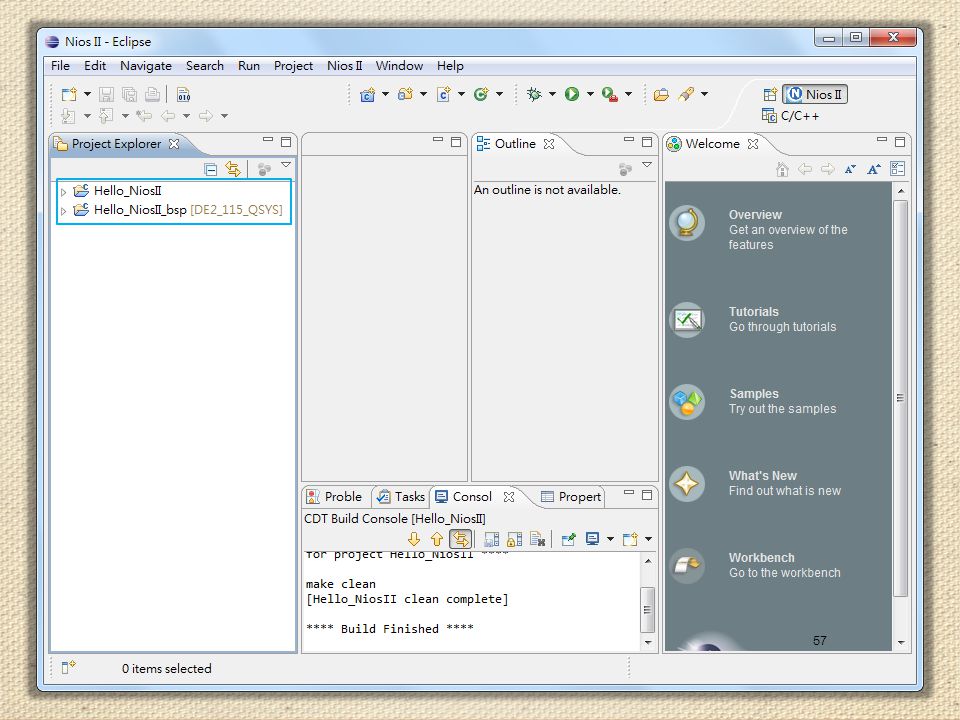This screenshot has height=720, width=960.
Task: Click the Welcome Home icon
Action: pos(782,169)
